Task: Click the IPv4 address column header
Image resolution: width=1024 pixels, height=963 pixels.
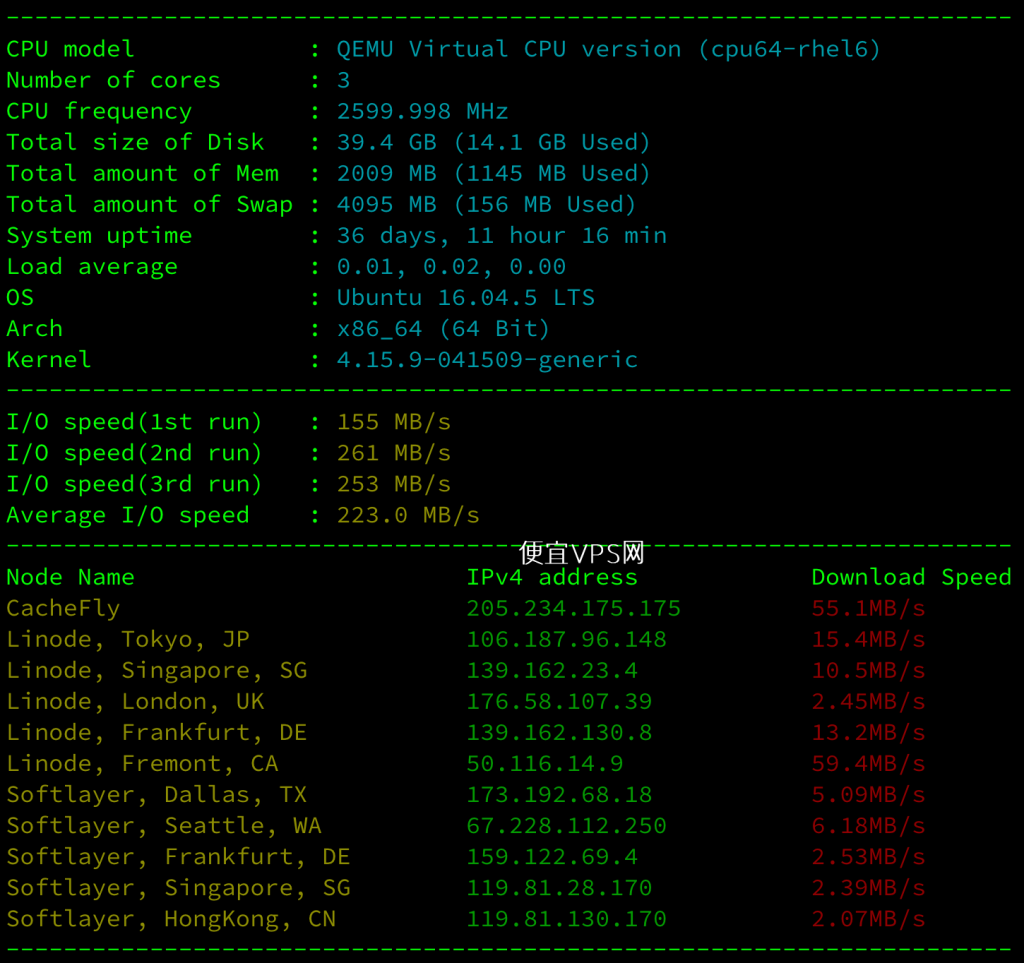Action: point(552,577)
